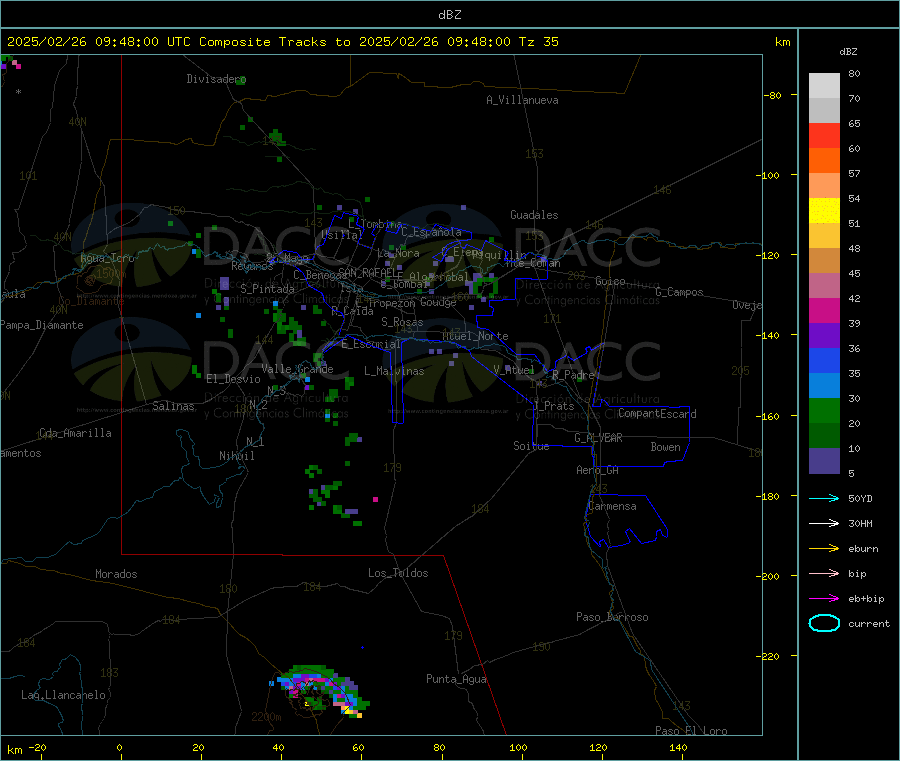
Task: Click the 'Soitue' place label
Action: click(531, 446)
